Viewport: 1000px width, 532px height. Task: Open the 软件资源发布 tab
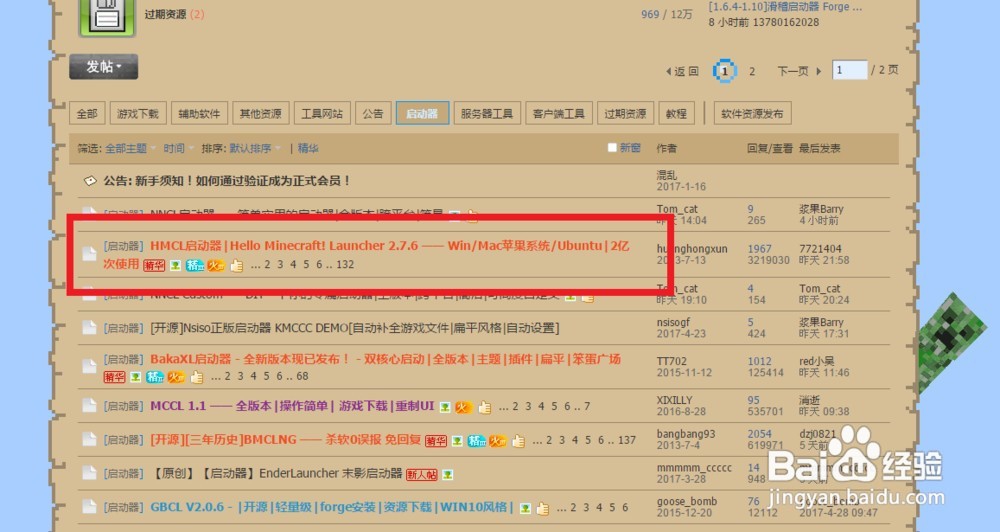(x=753, y=114)
